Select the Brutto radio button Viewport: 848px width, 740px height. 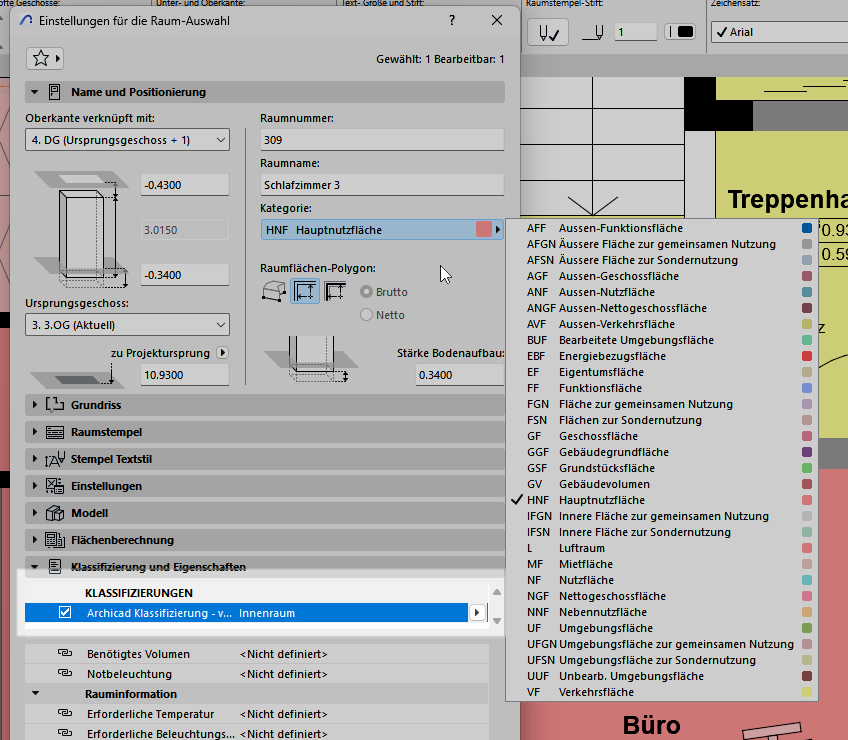click(x=367, y=292)
